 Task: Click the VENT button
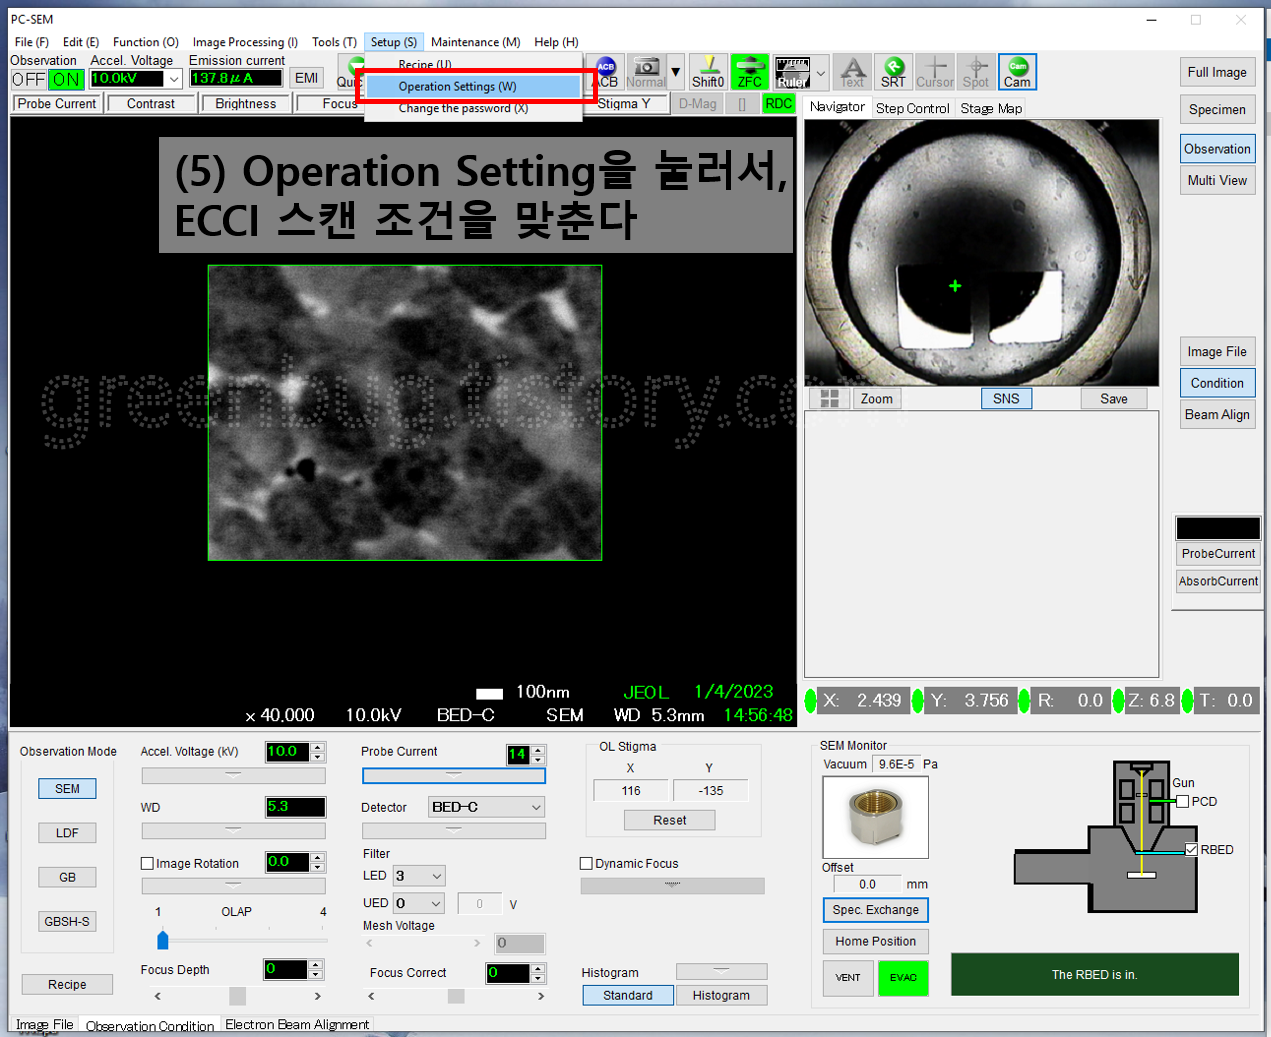(x=848, y=978)
